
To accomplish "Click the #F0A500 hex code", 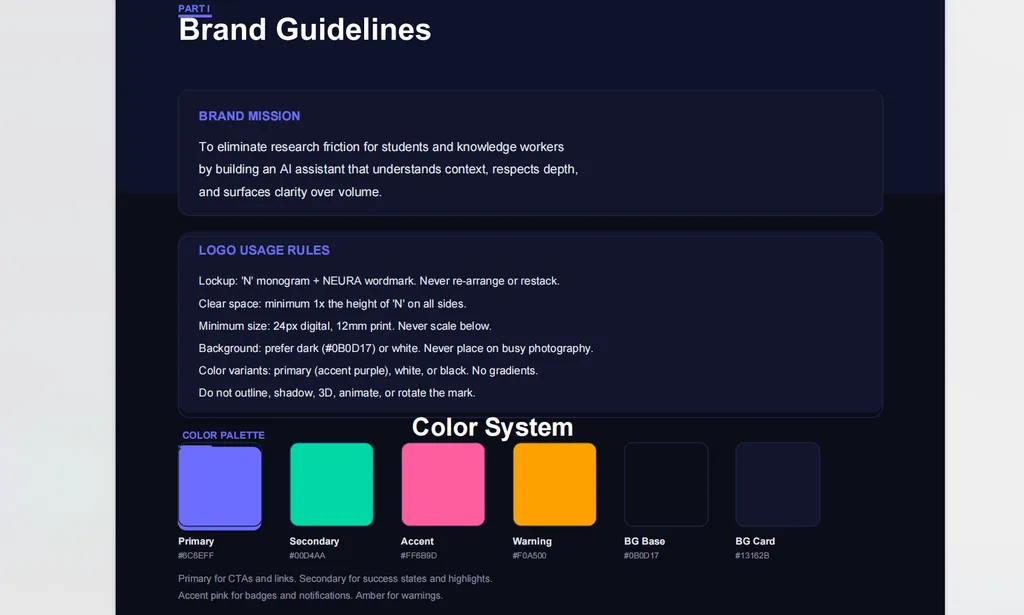I will pyautogui.click(x=530, y=556).
